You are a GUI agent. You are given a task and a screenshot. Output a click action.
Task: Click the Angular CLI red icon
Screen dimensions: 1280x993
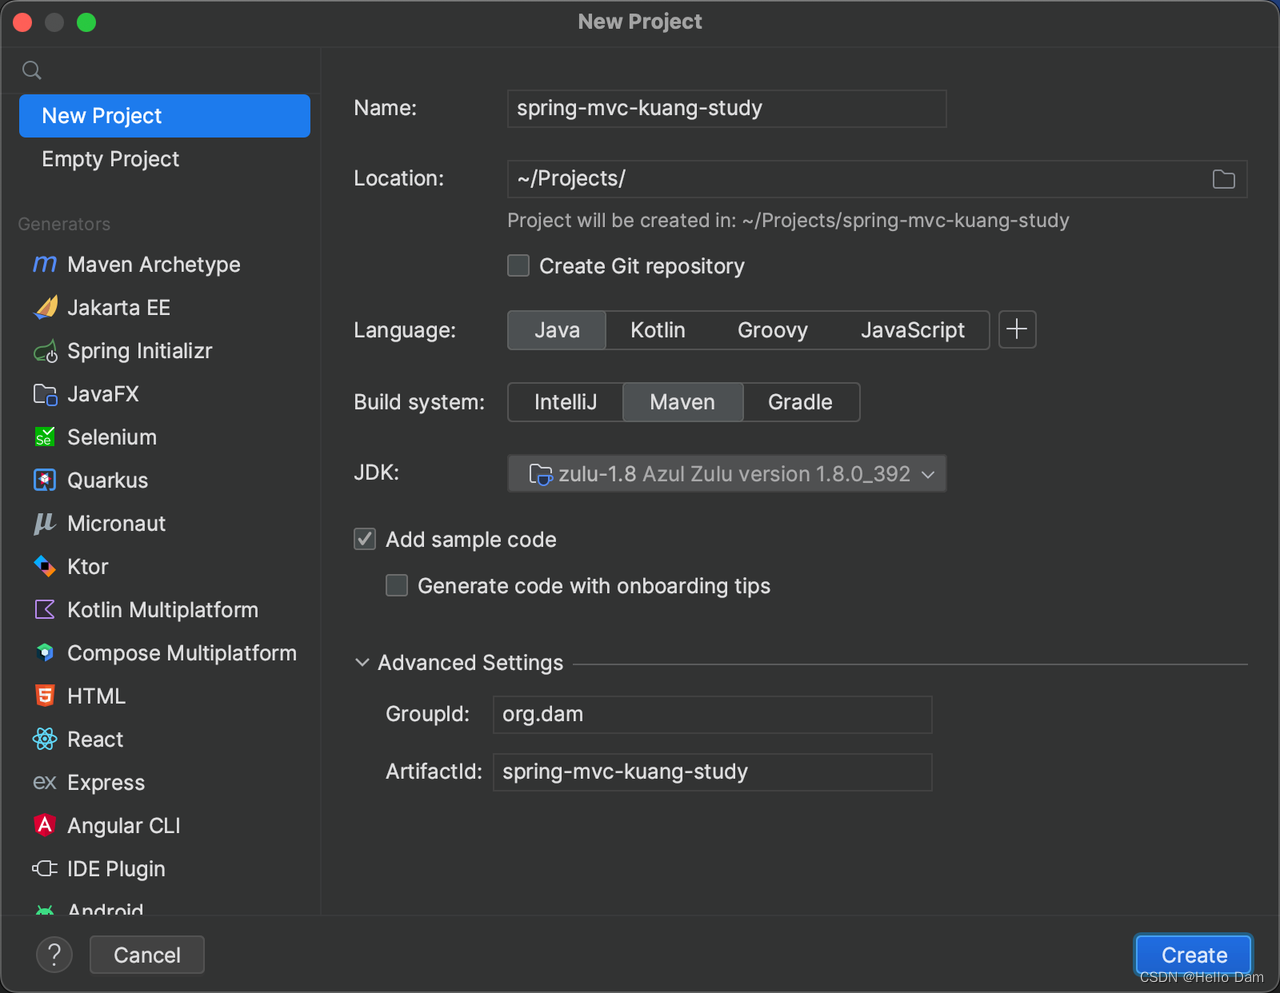click(x=45, y=825)
